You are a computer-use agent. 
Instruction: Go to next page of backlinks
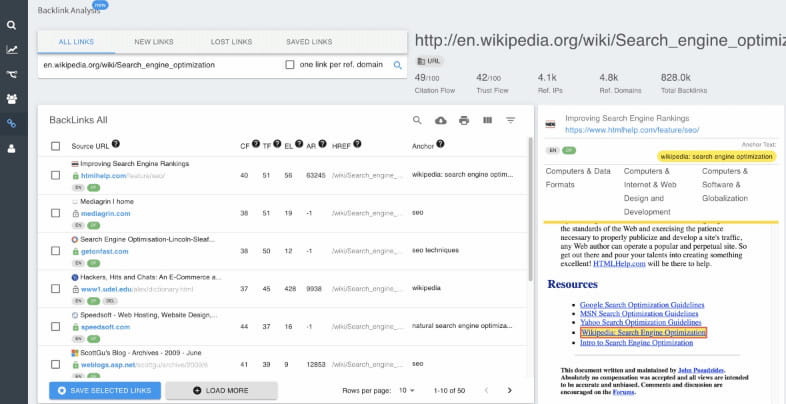510,390
